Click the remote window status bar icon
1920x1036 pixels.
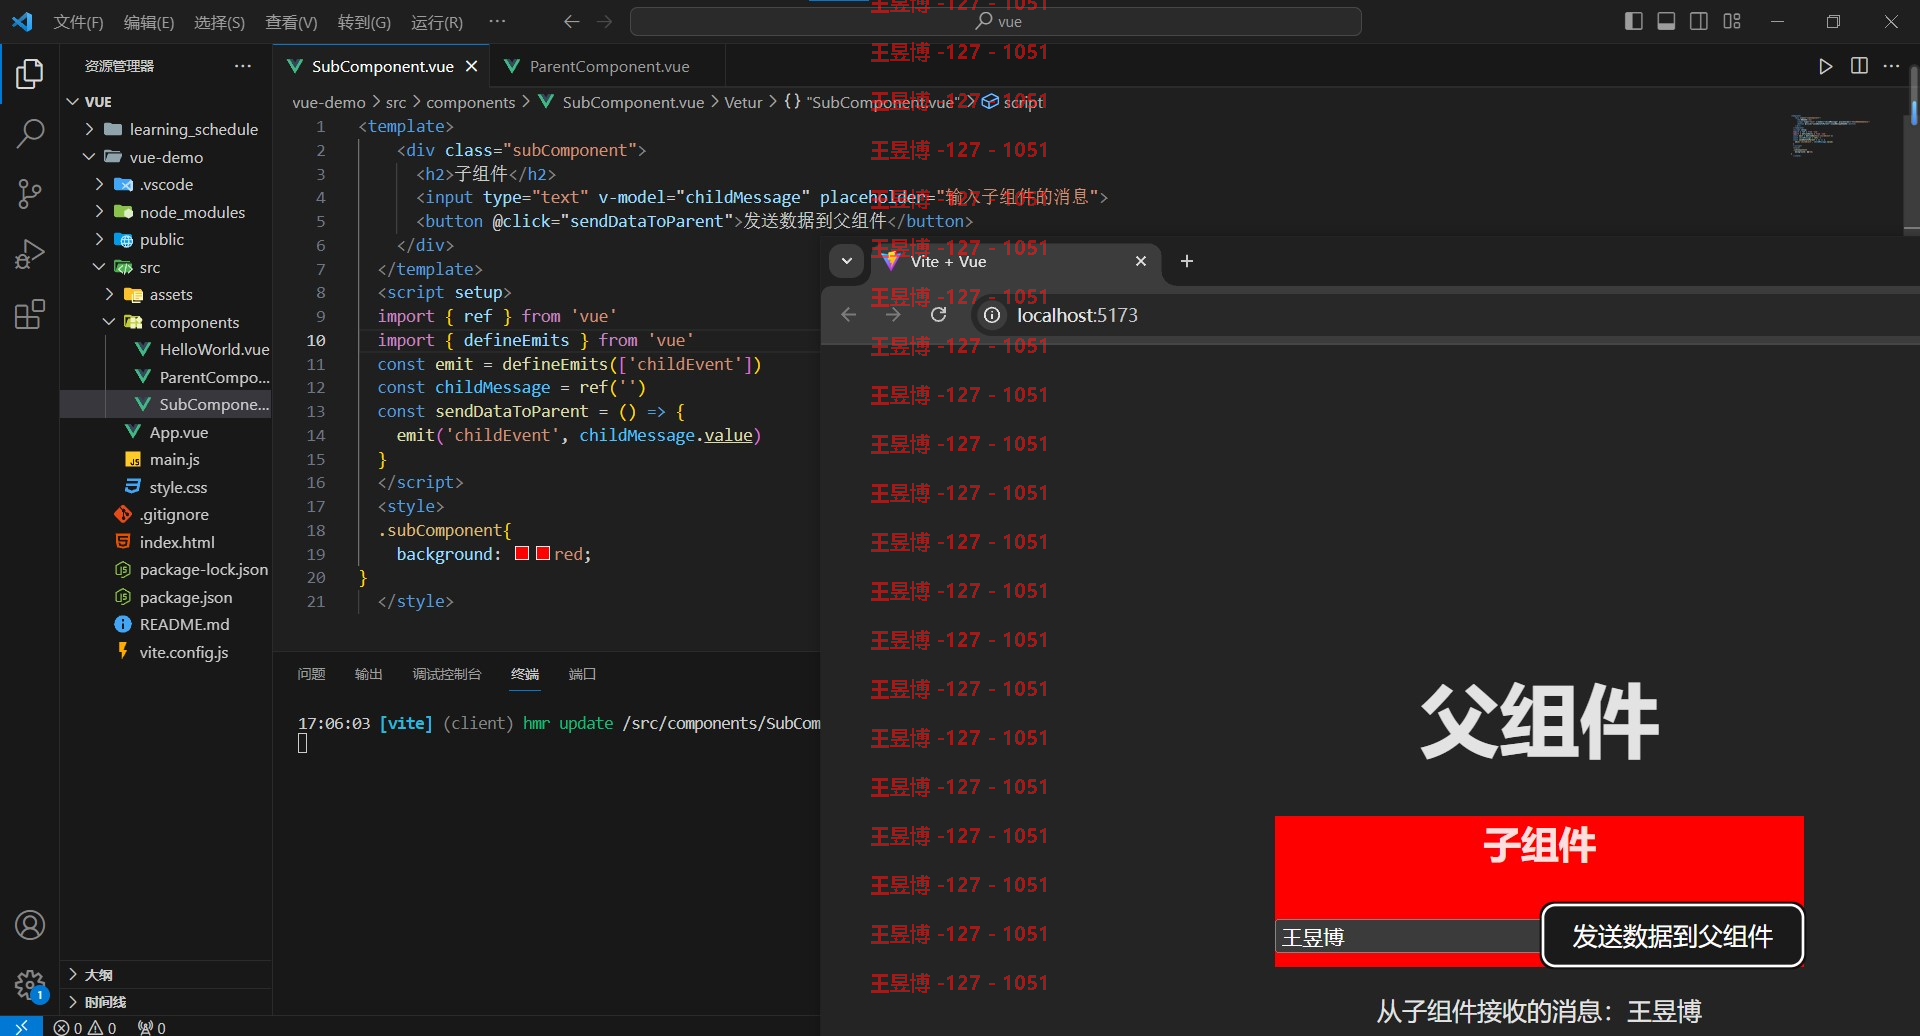tap(21, 1027)
